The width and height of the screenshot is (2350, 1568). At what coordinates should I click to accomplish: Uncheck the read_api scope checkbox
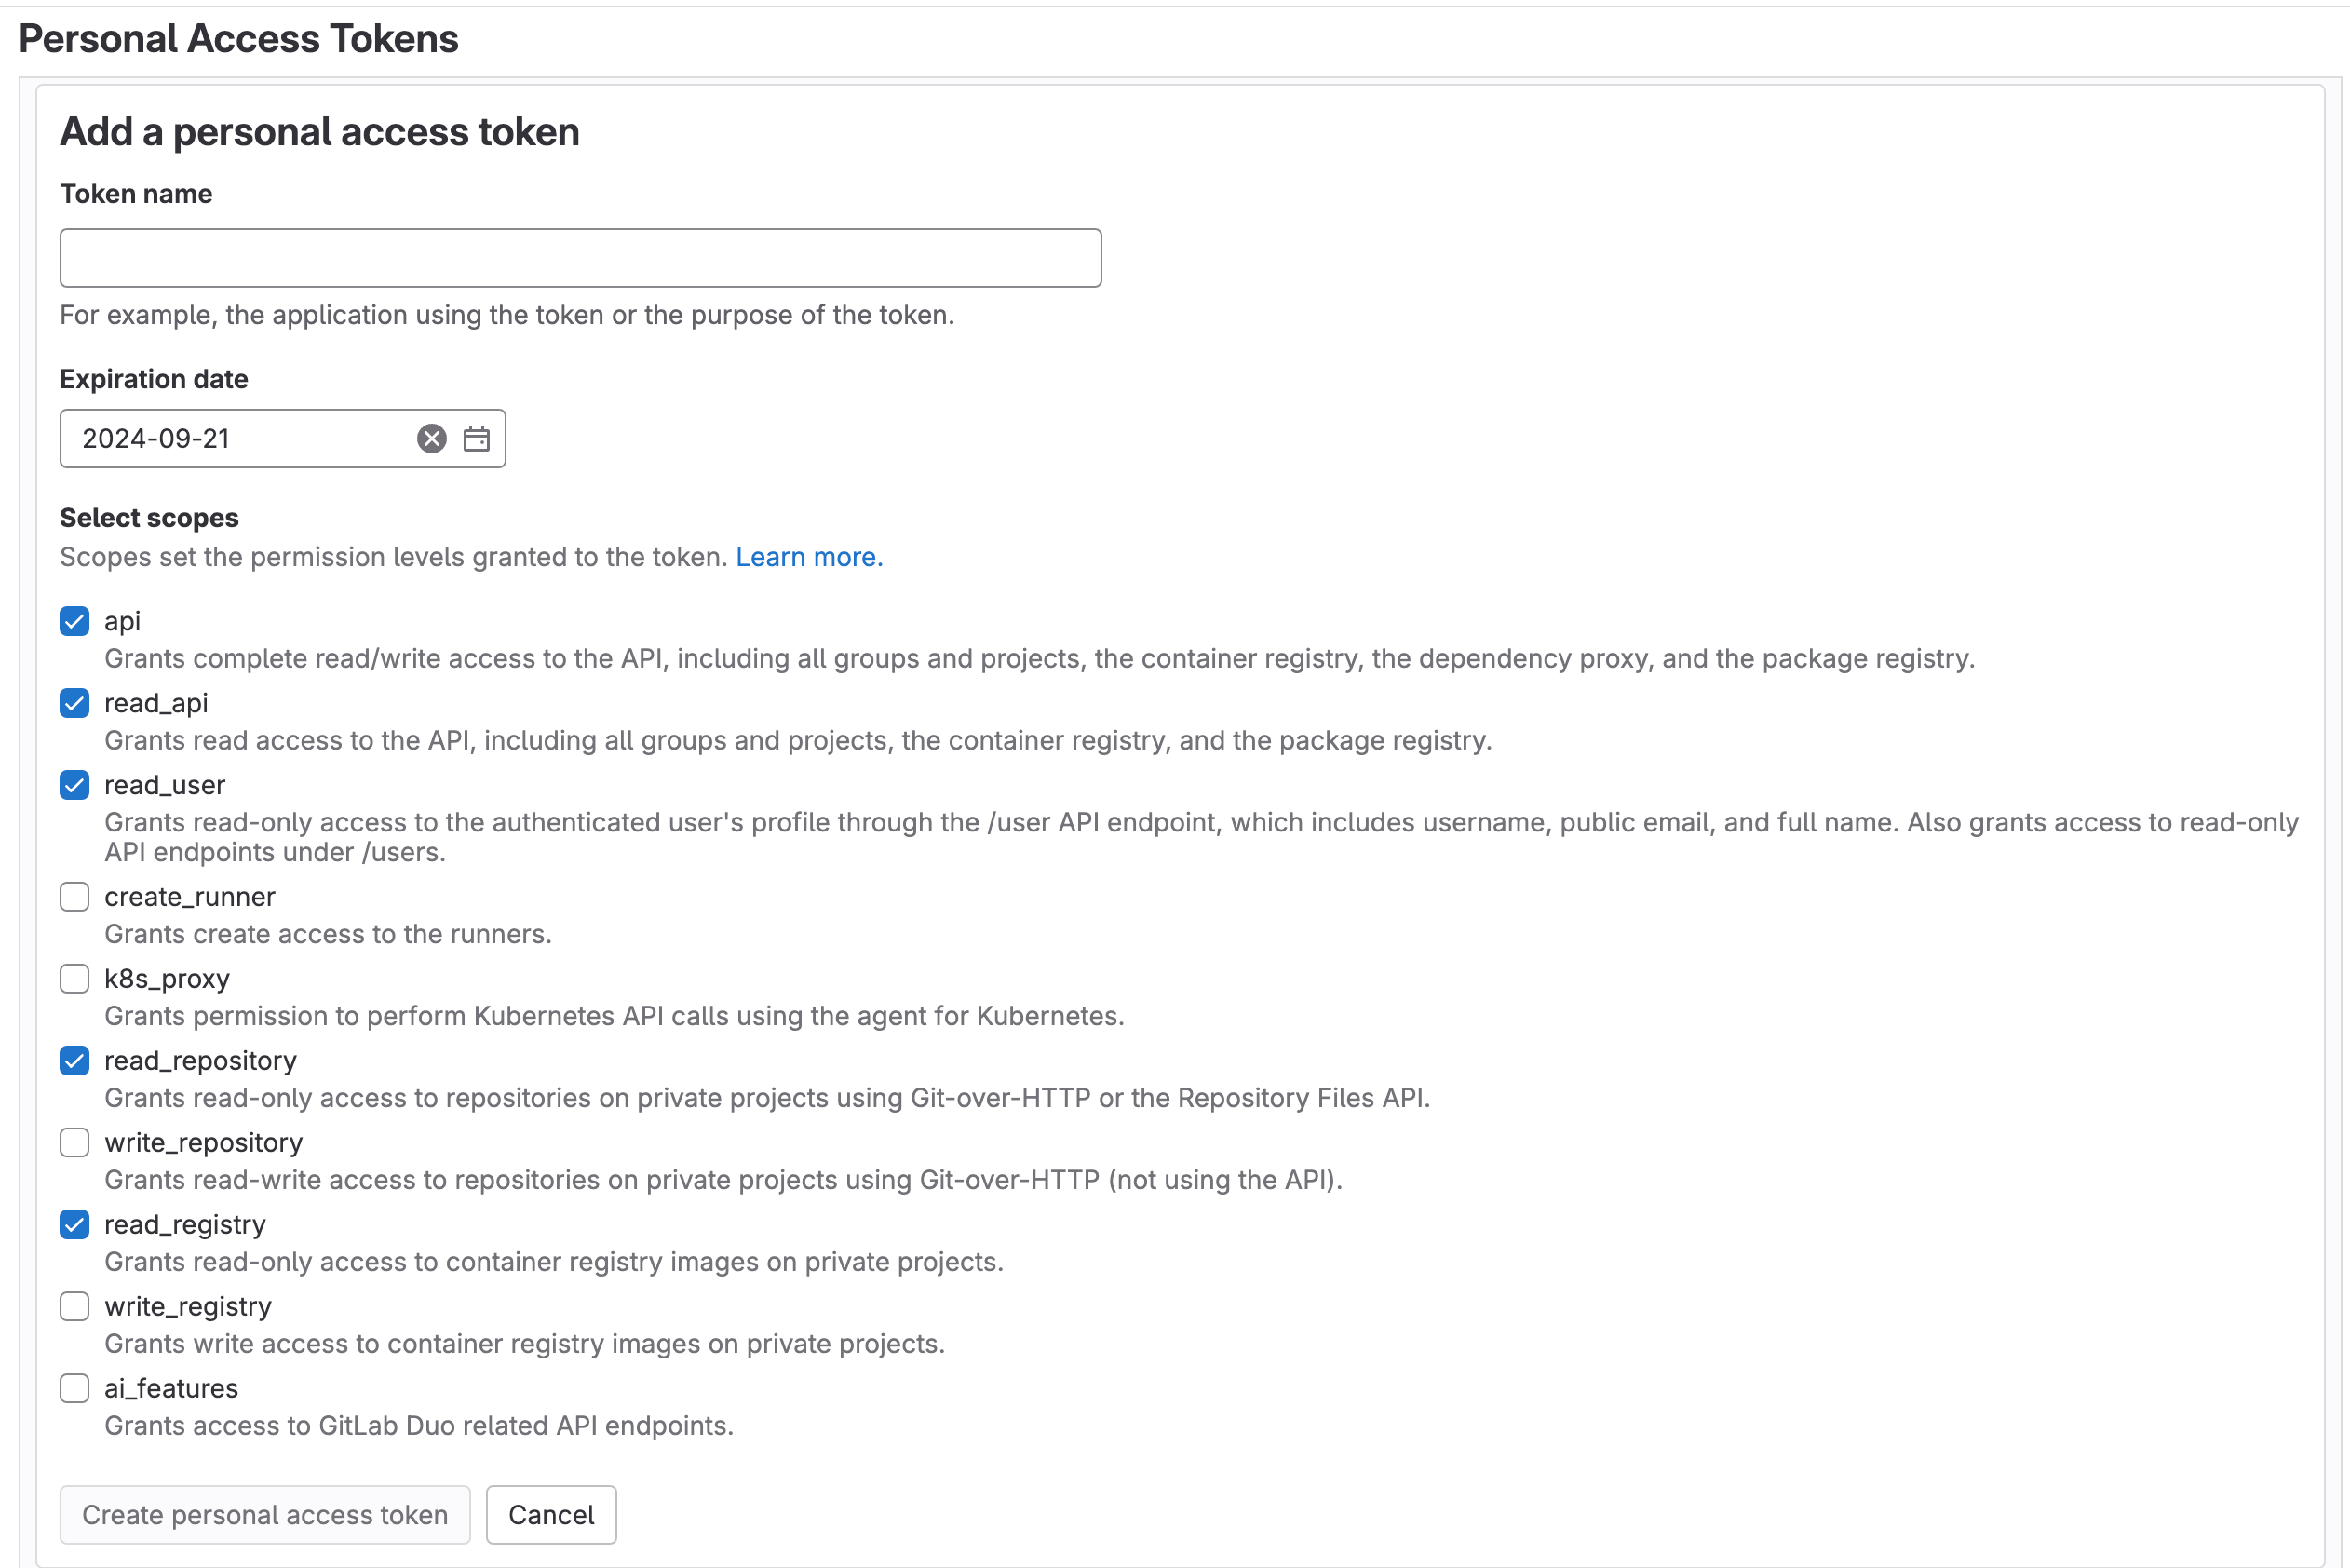tap(75, 703)
